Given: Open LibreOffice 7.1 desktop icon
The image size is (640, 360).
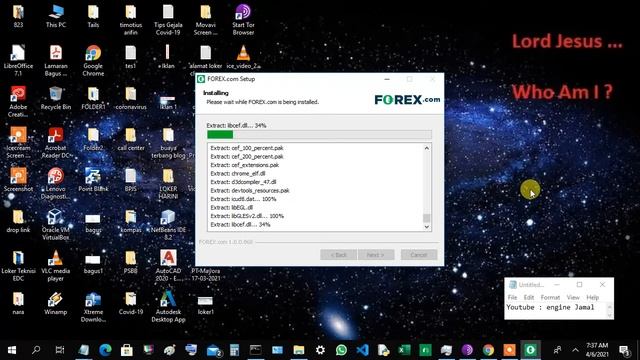Looking at the screenshot, I should (18, 60).
